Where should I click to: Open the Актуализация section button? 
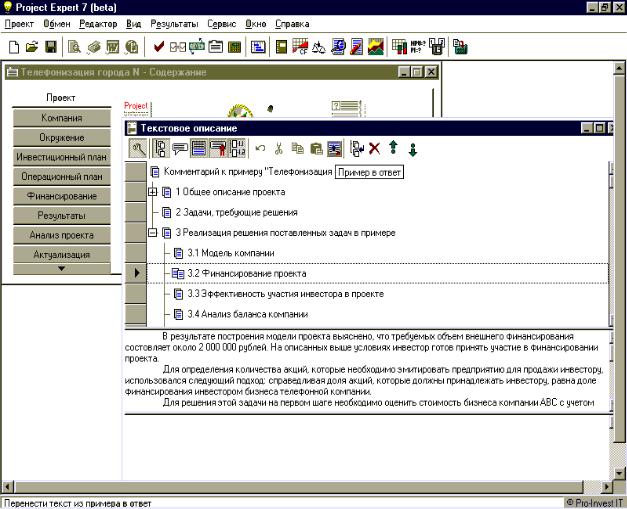coord(62,255)
